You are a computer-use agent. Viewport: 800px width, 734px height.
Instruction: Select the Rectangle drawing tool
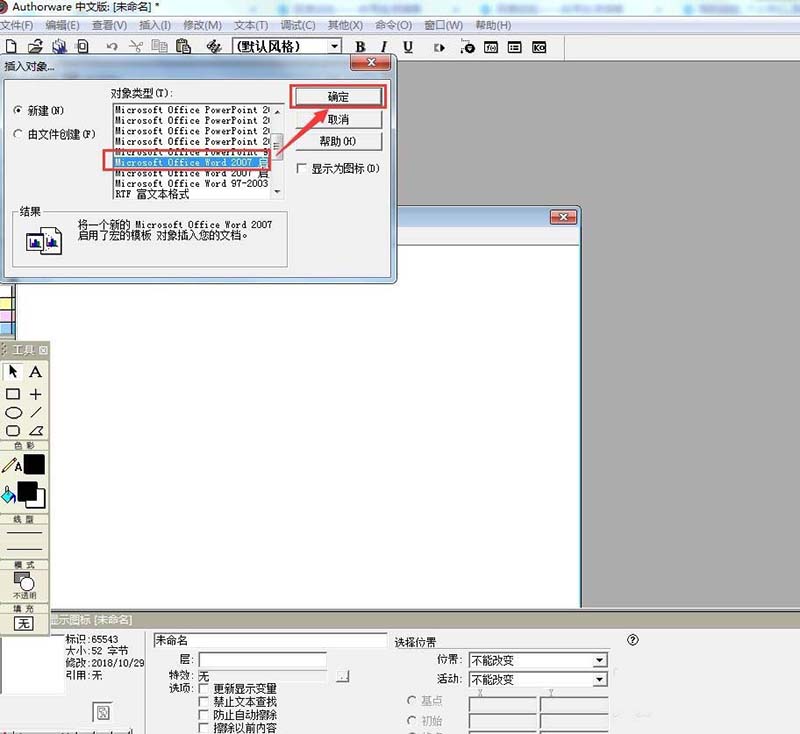point(13,394)
